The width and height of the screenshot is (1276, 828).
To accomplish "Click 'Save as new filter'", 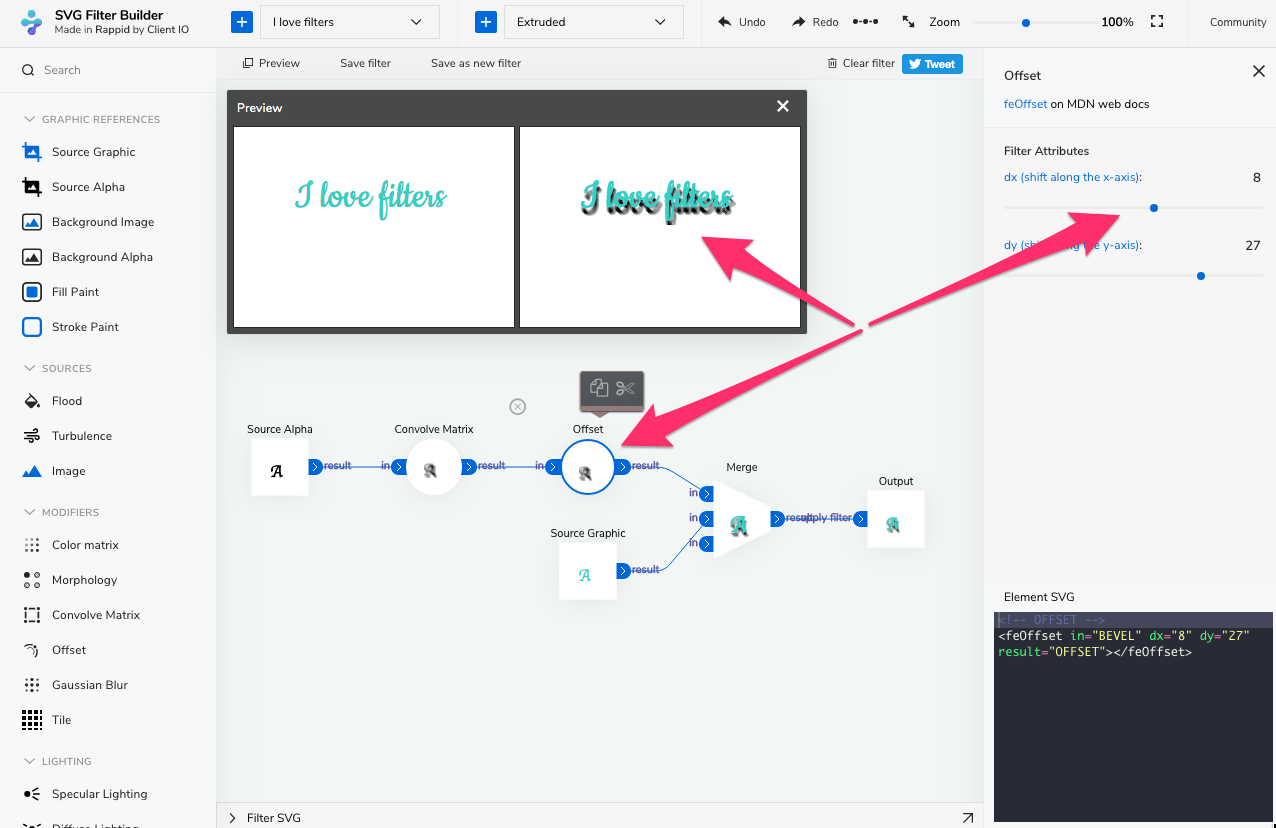I will (474, 62).
